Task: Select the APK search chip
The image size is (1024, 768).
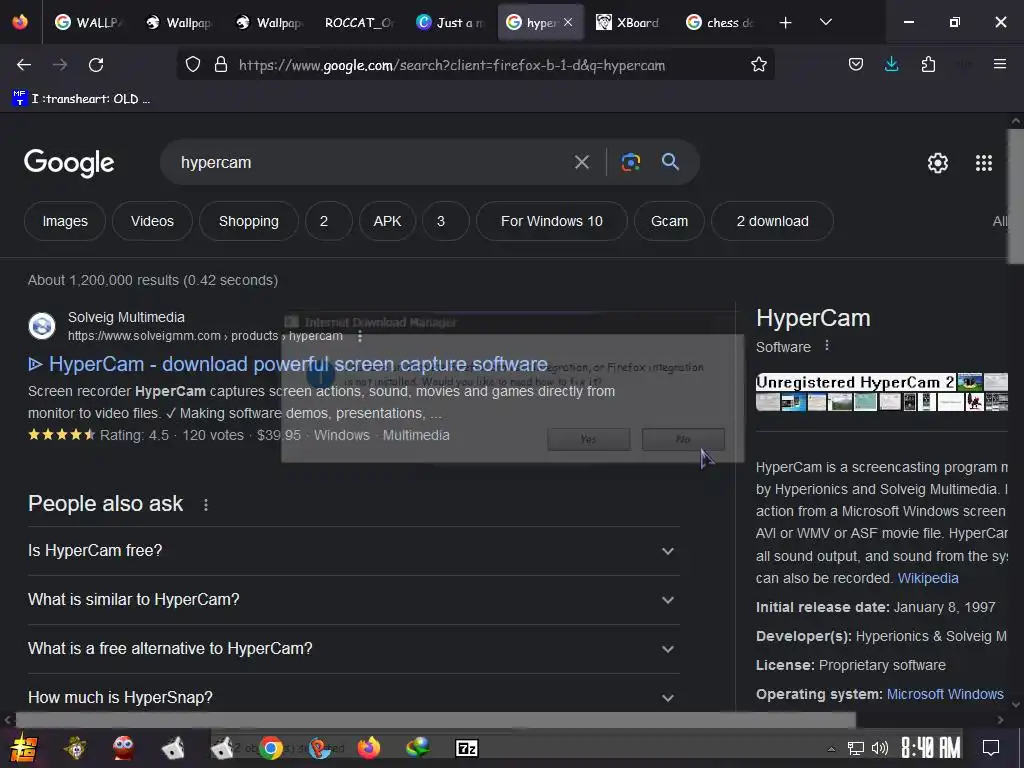Action: click(x=387, y=221)
